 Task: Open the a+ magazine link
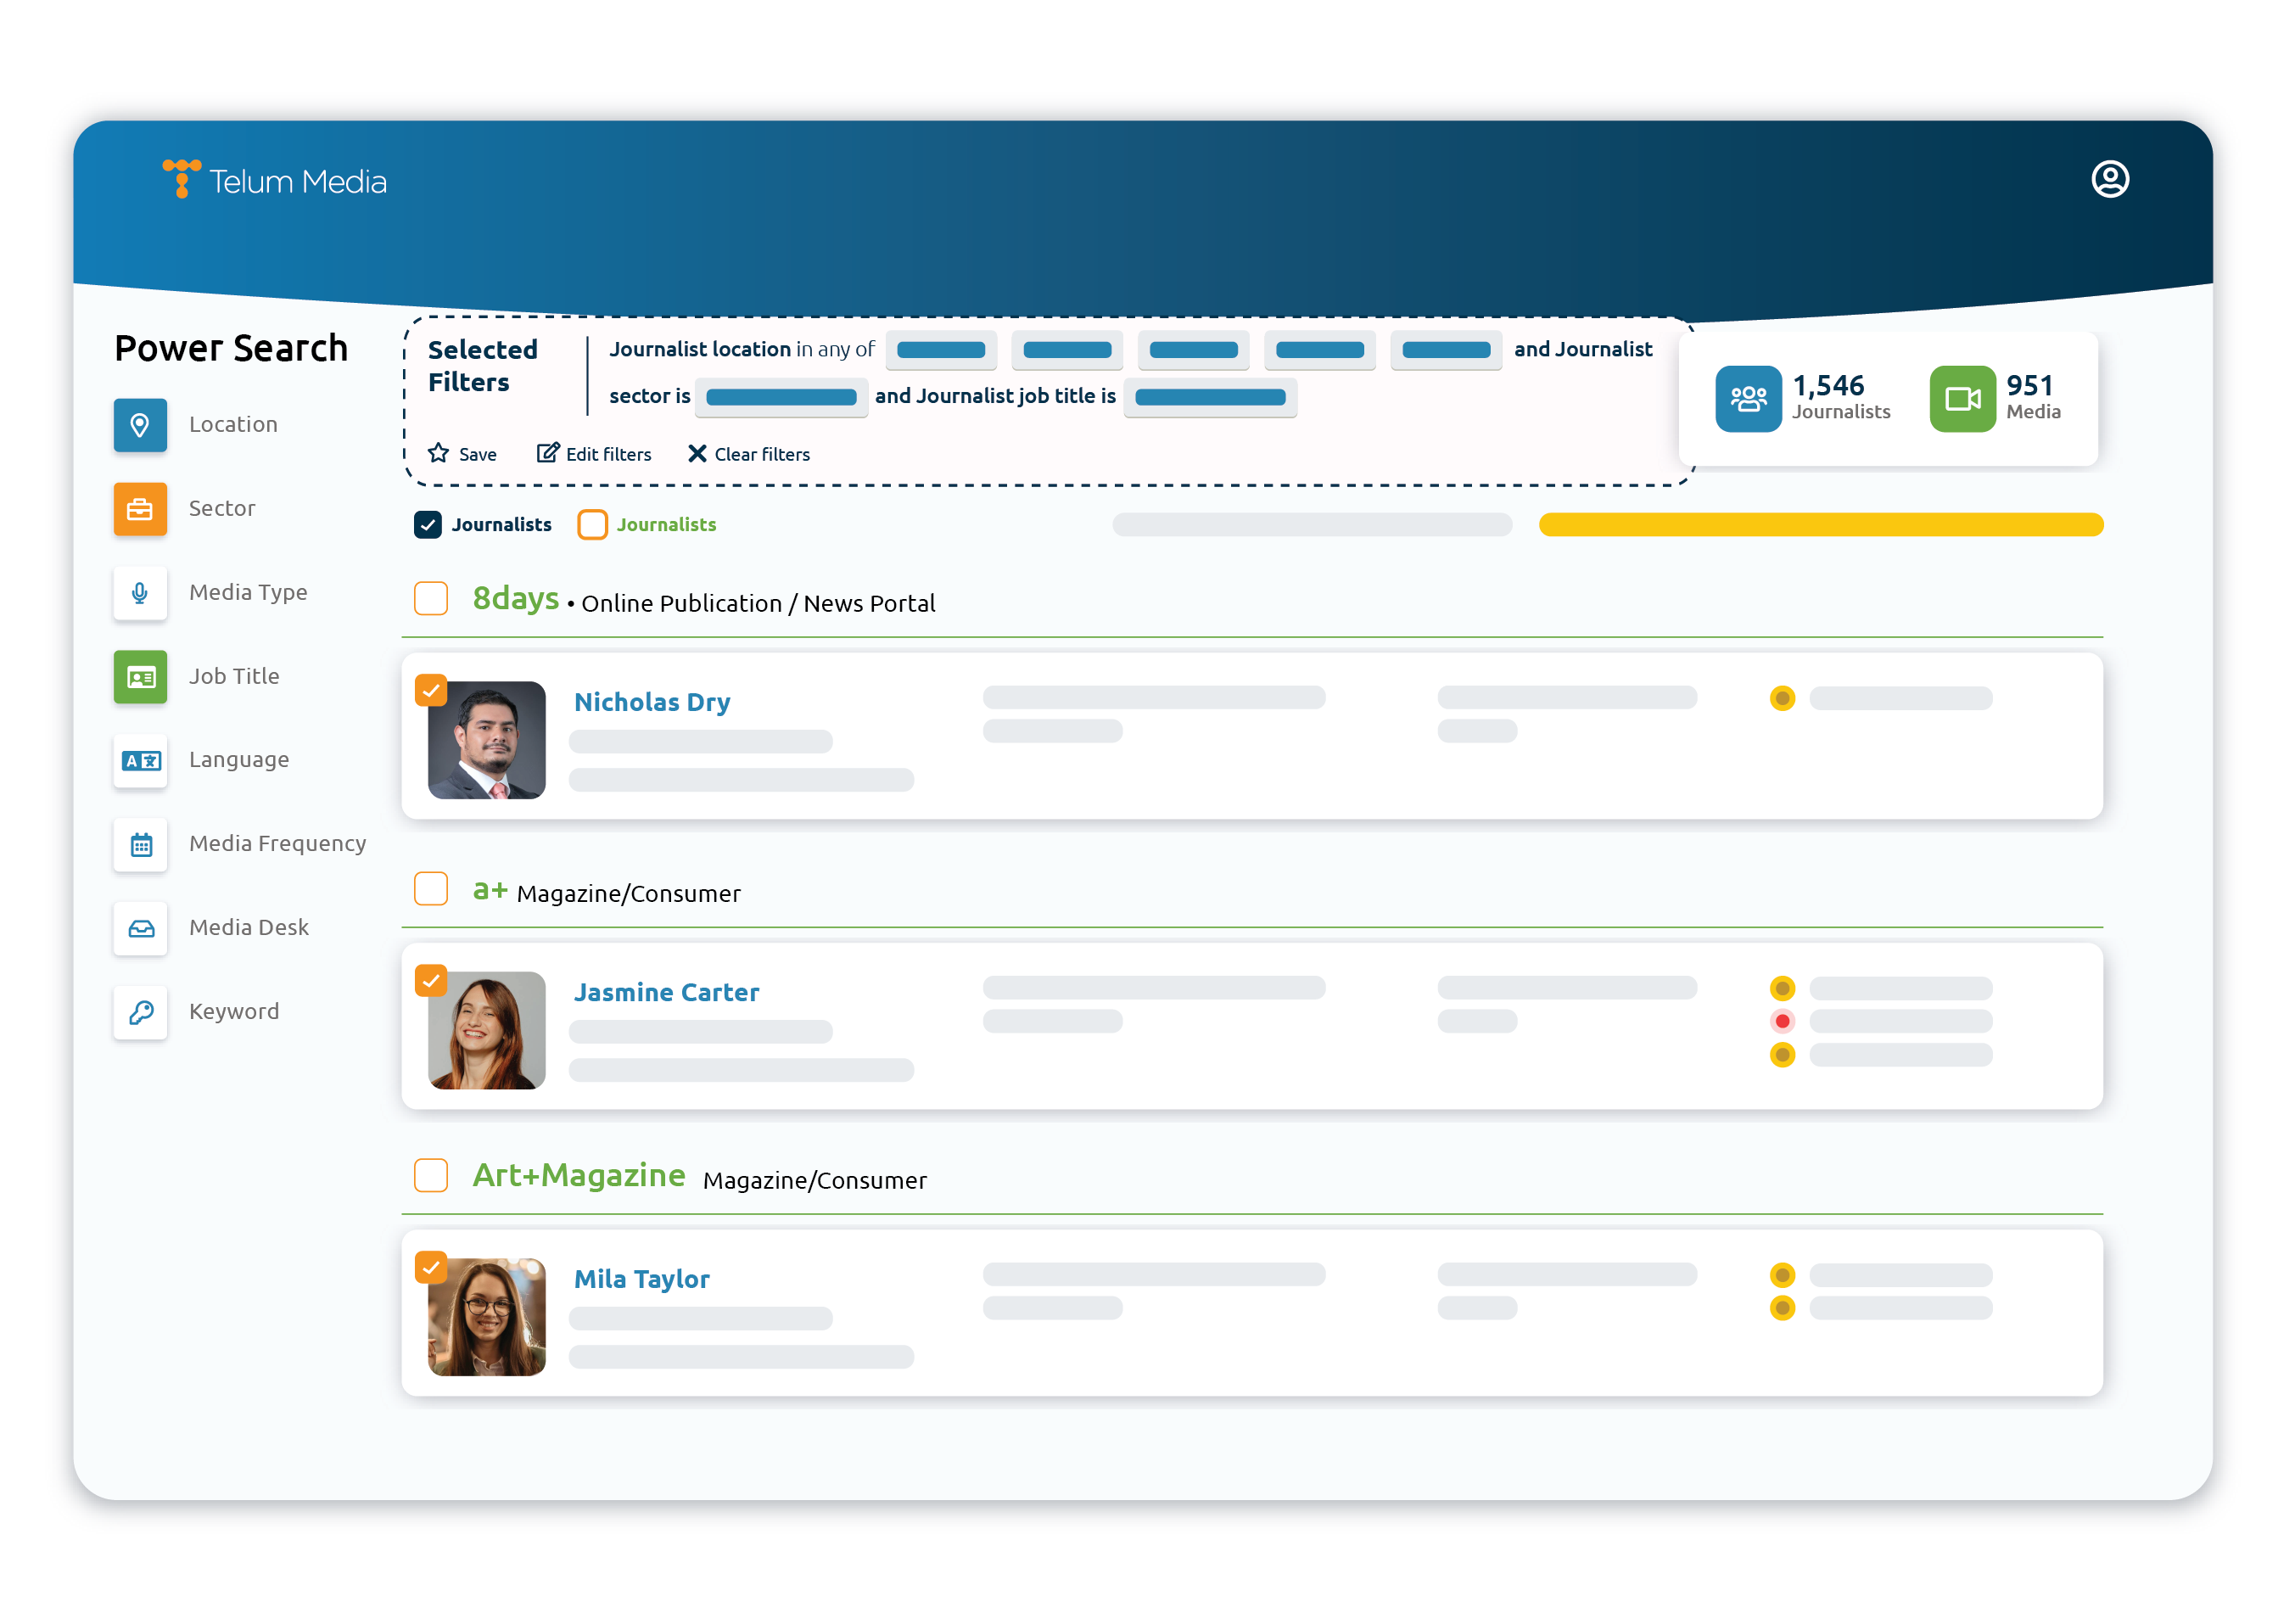click(x=490, y=890)
